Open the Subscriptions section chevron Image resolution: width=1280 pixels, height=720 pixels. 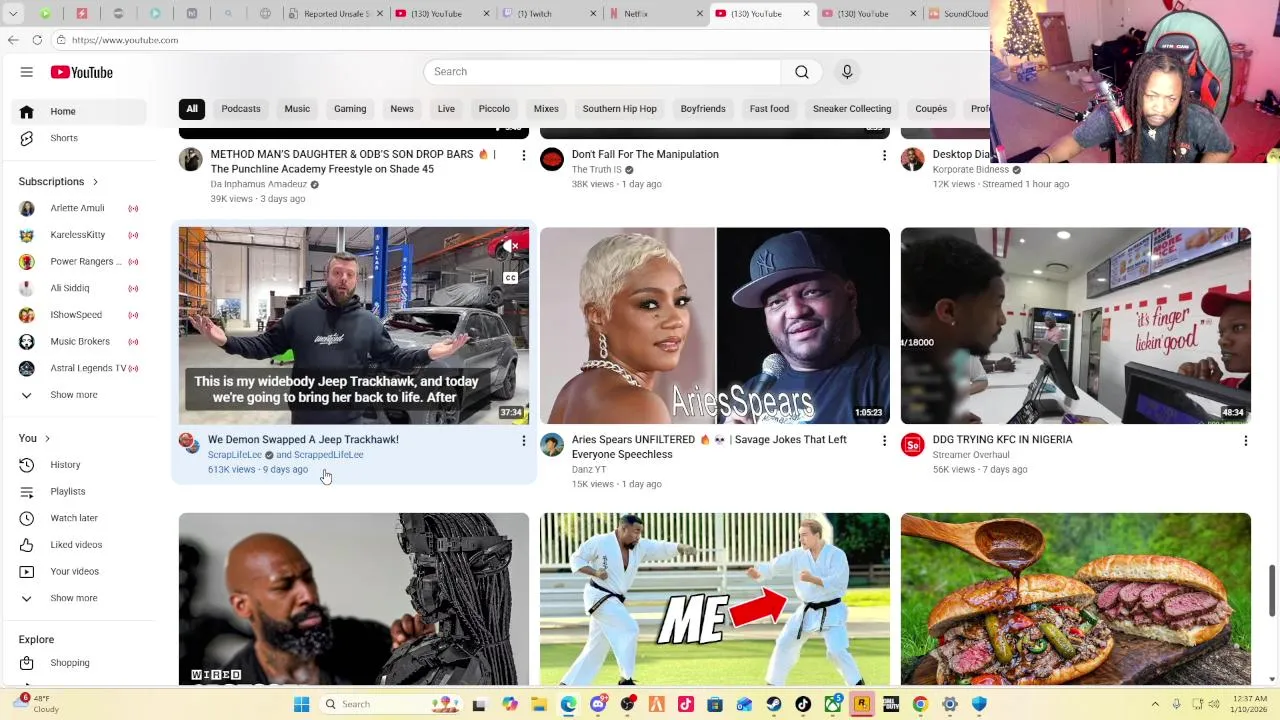[x=95, y=182]
